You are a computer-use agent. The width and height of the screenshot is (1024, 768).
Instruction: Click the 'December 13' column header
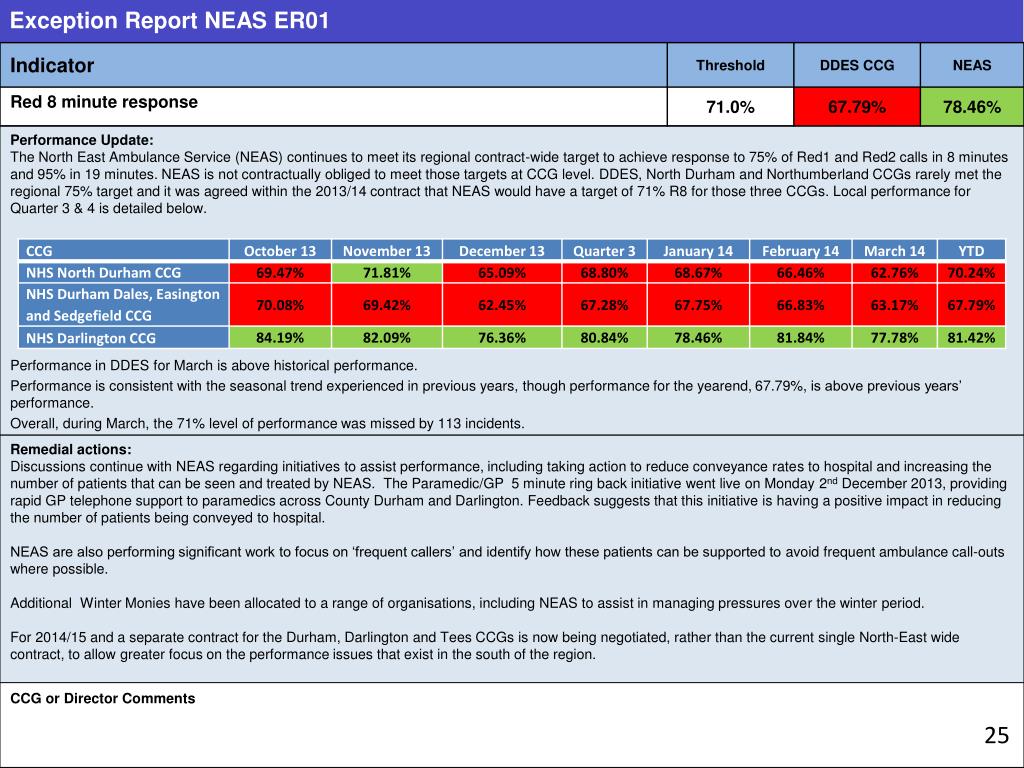(x=502, y=251)
